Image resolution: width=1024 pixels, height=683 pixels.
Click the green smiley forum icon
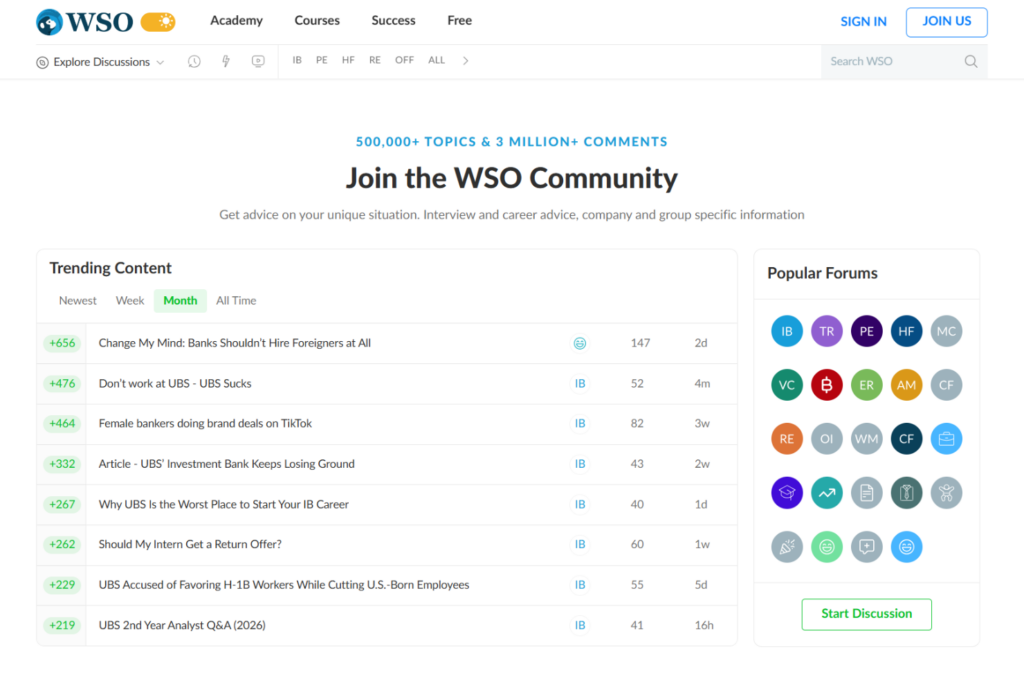pos(827,547)
